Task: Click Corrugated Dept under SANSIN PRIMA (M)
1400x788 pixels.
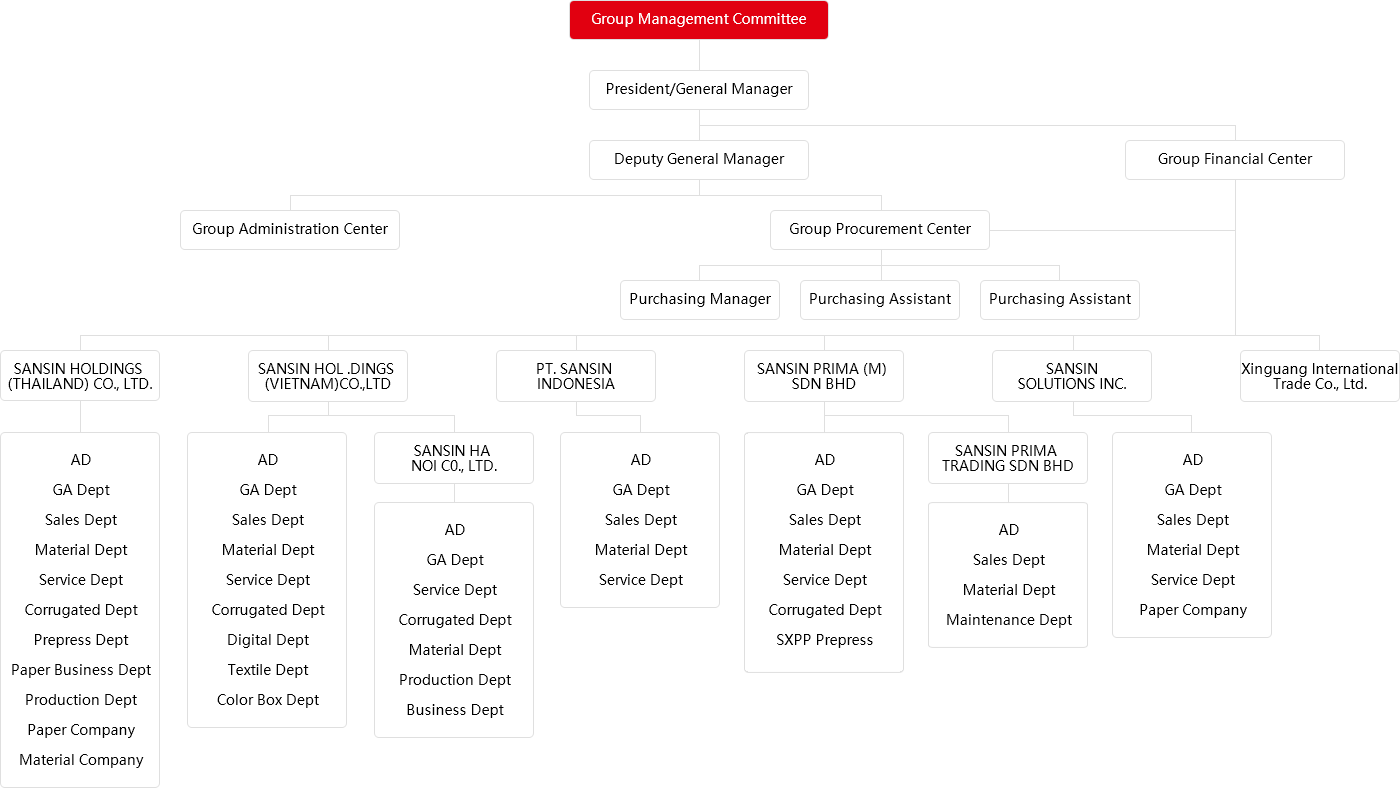Action: click(x=825, y=610)
